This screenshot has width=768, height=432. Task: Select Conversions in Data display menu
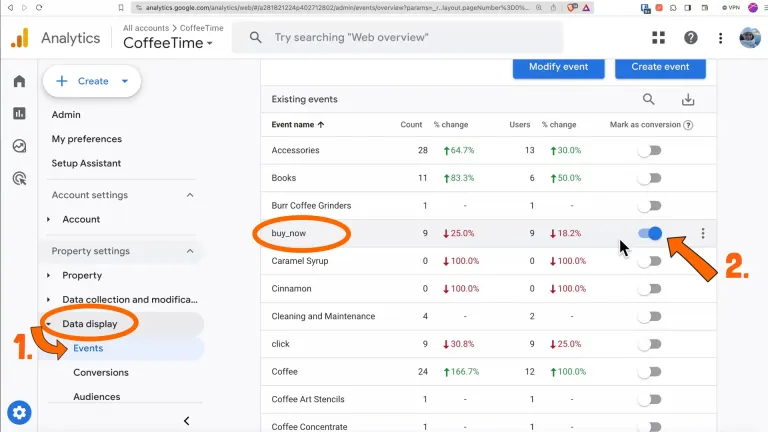[100, 372]
